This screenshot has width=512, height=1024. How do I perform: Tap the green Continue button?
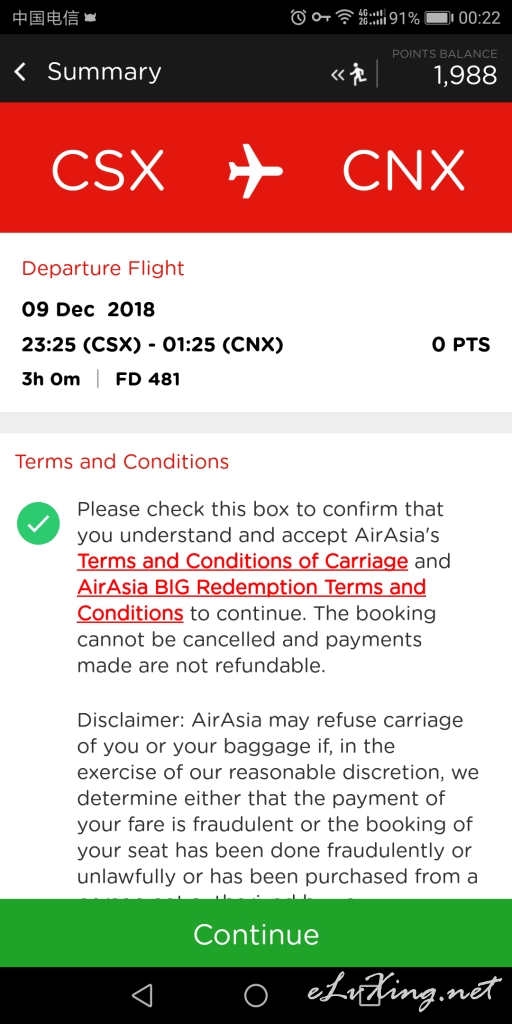tap(256, 934)
